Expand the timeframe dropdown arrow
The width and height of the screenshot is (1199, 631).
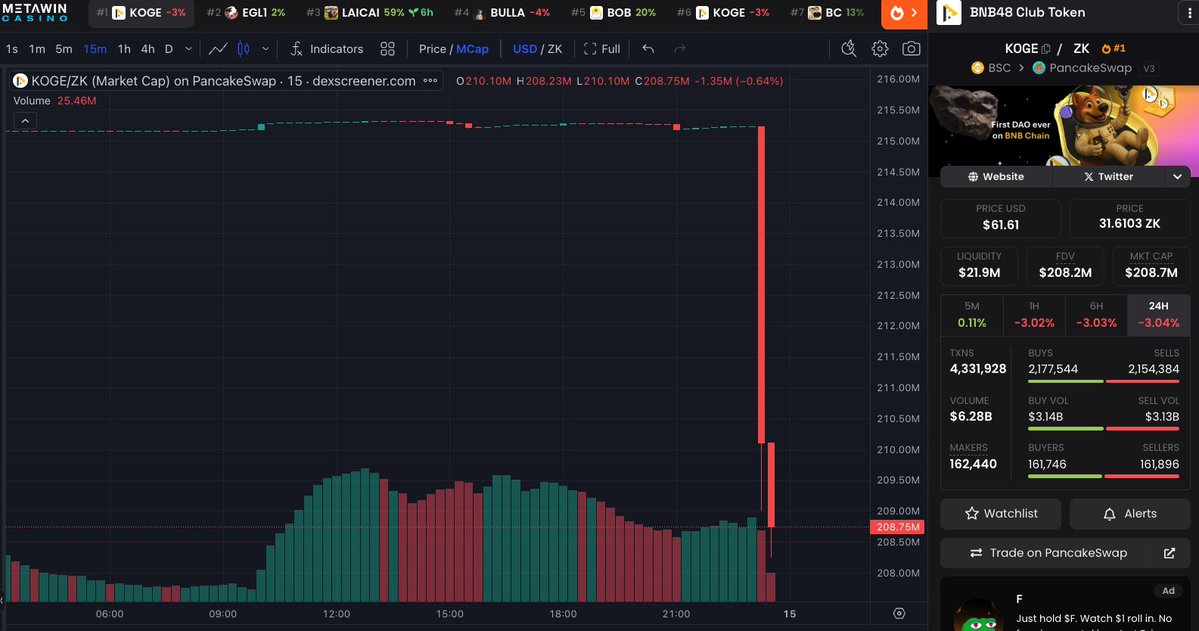pyautogui.click(x=188, y=49)
